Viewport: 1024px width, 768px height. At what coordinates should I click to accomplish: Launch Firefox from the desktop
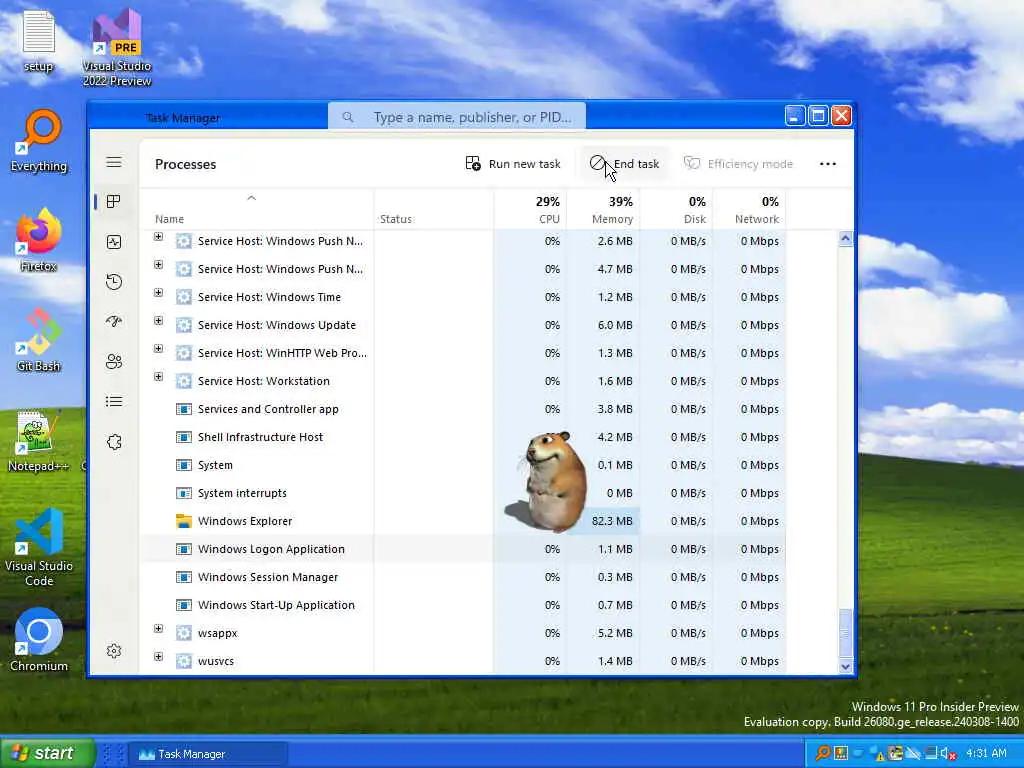pos(39,240)
